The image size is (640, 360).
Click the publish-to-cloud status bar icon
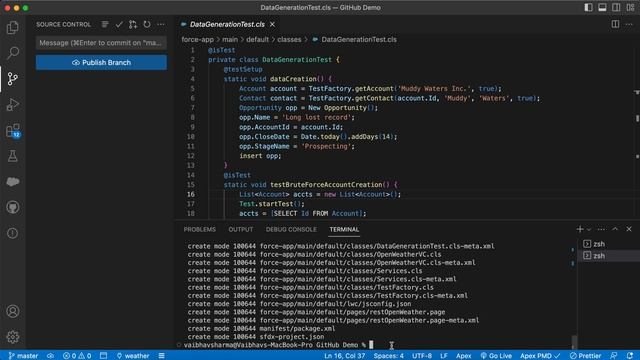pos(50,356)
